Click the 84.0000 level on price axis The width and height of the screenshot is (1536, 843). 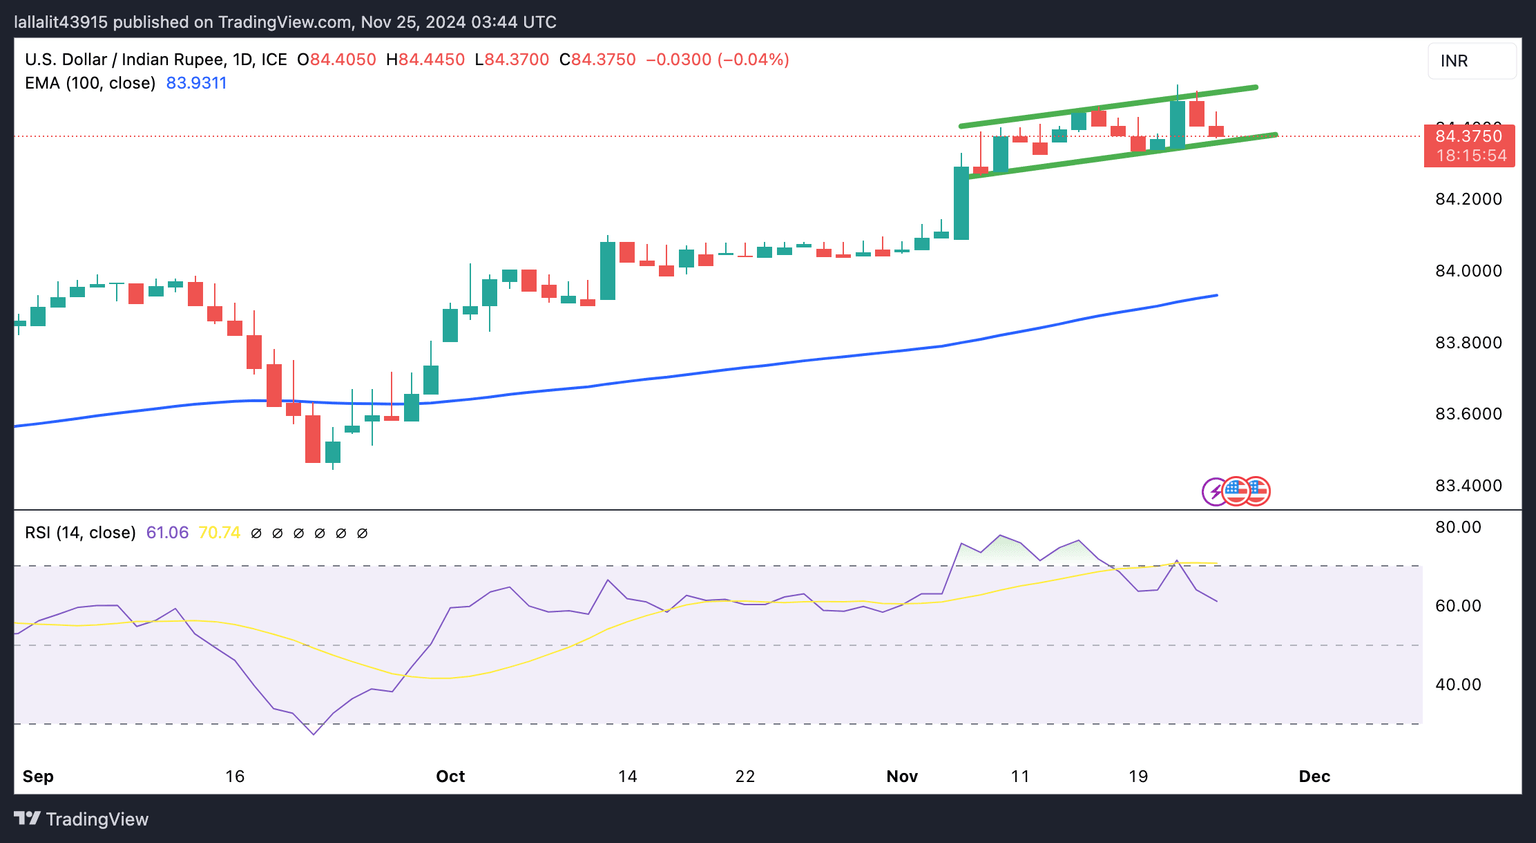pyautogui.click(x=1468, y=271)
